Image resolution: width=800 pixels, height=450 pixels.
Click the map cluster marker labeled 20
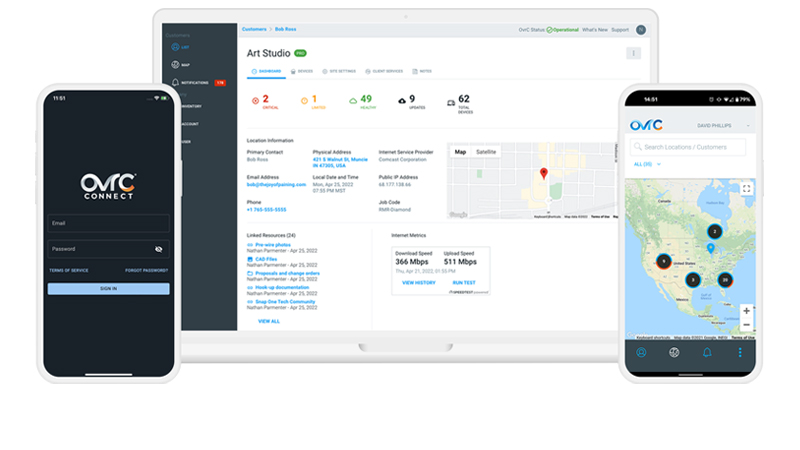725,280
